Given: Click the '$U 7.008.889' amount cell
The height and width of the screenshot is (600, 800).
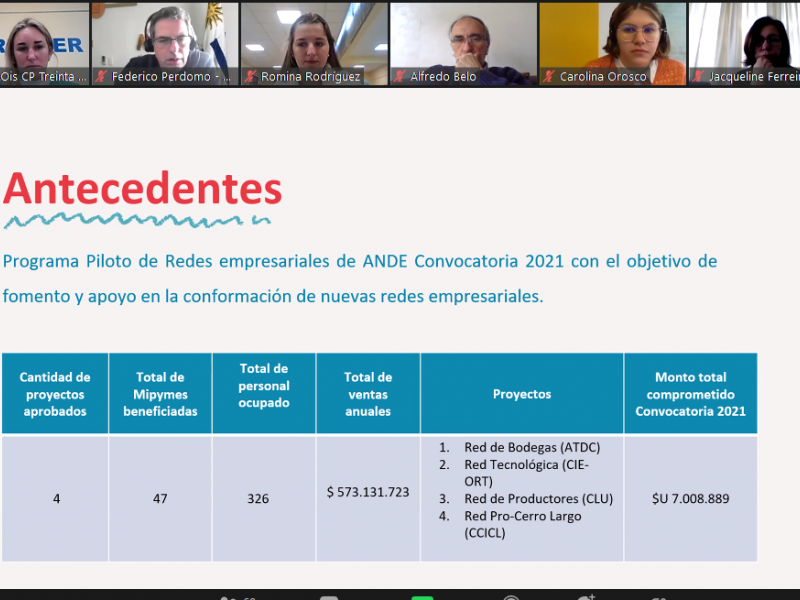Looking at the screenshot, I should [x=690, y=498].
